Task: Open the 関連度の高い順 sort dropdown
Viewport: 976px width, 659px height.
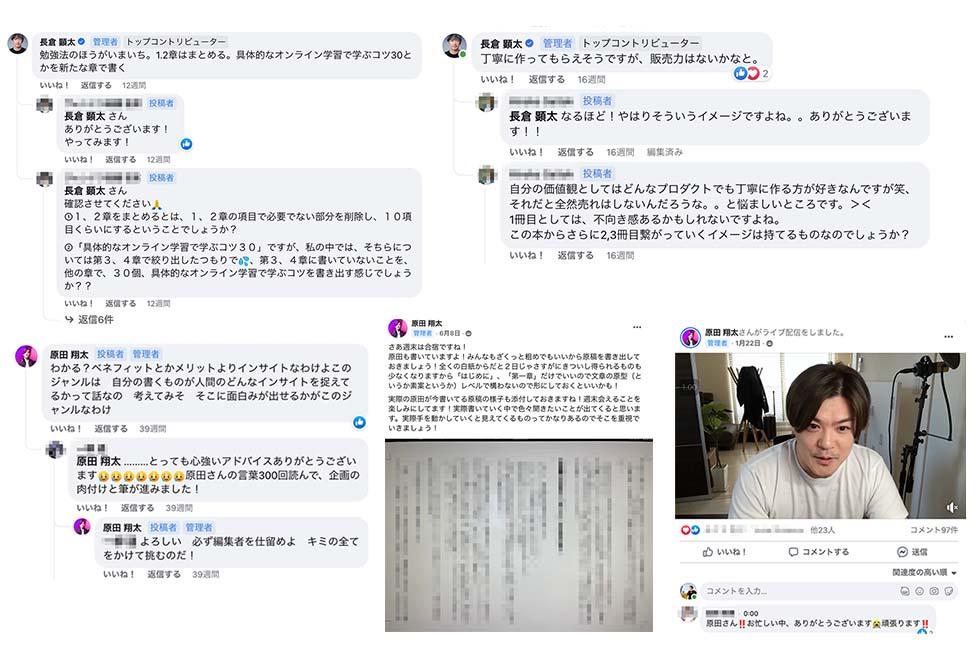Action: point(924,573)
